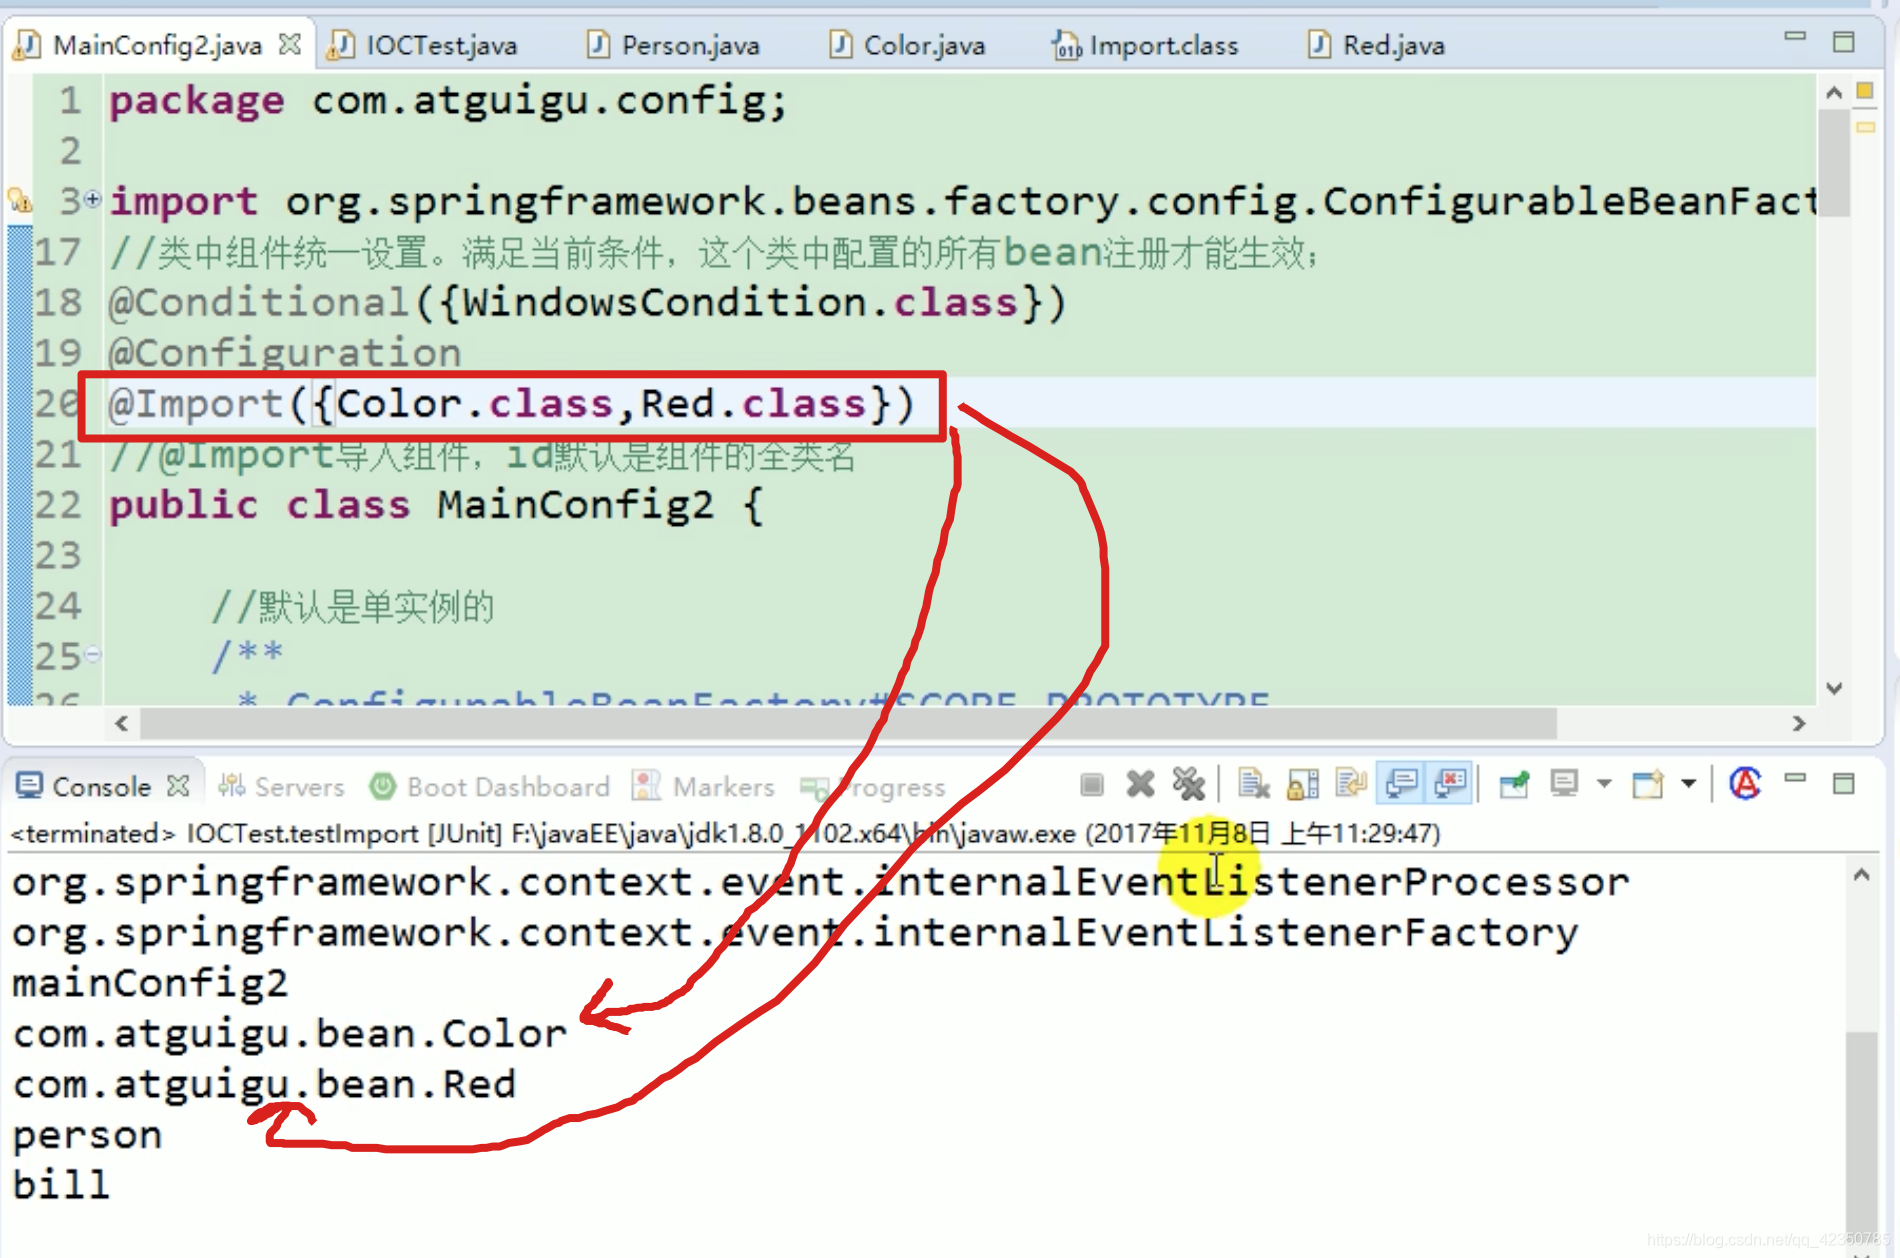Click Open Console icon
The image size is (1900, 1258).
pos(1648,785)
